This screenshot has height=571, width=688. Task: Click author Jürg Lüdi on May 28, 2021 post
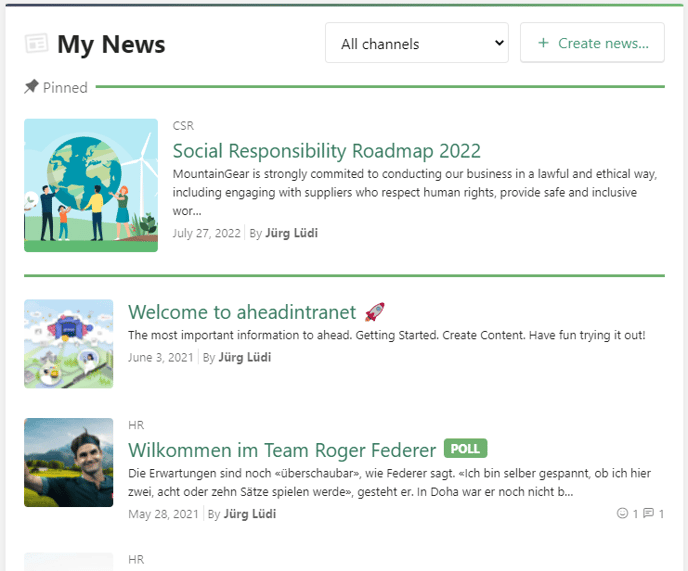tap(250, 514)
